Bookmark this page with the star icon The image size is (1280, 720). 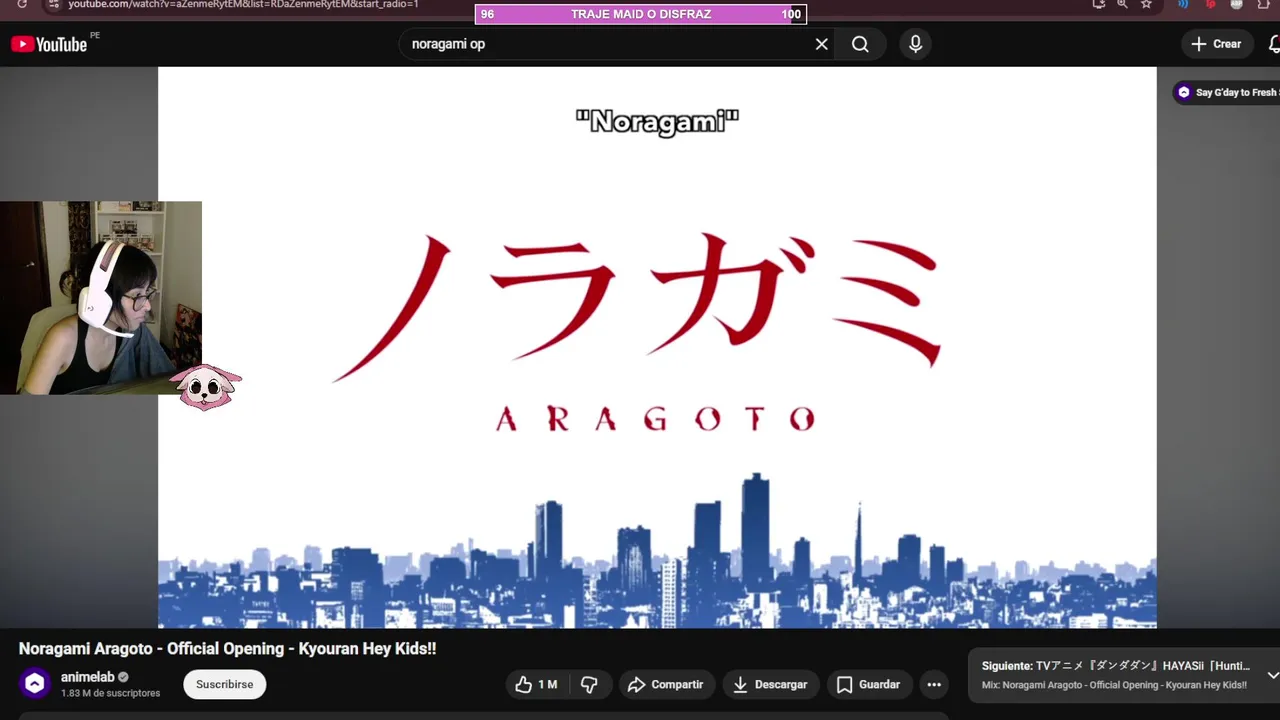coord(1146,4)
